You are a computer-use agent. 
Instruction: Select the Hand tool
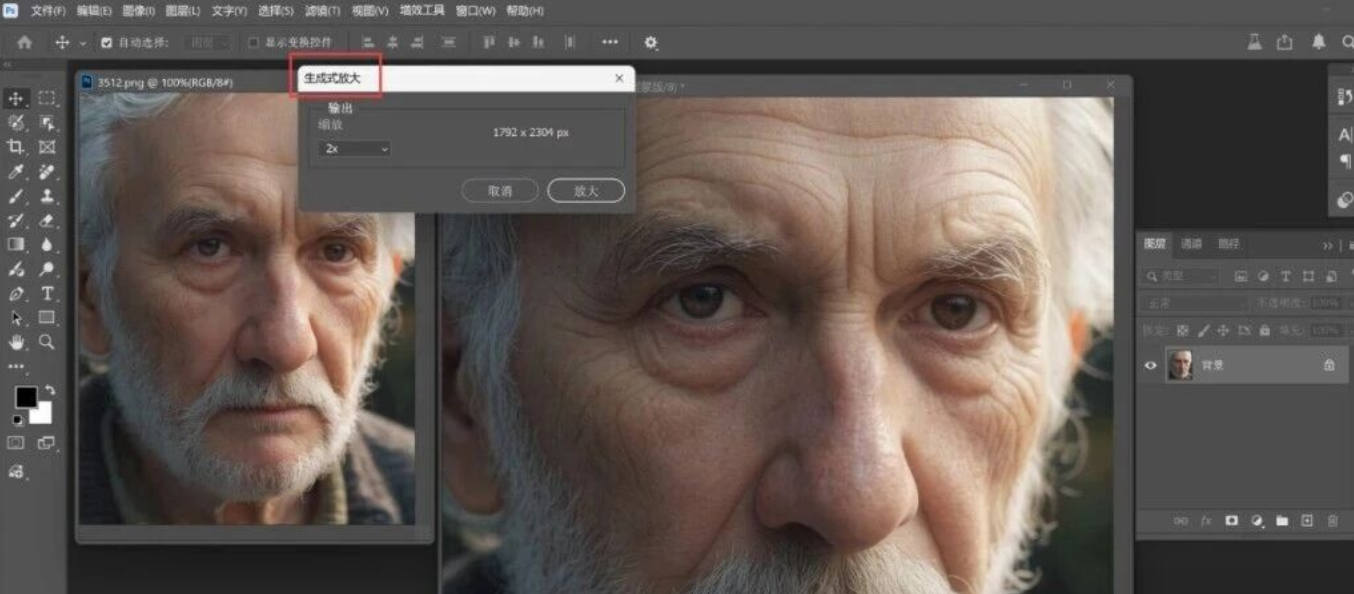pyautogui.click(x=16, y=342)
